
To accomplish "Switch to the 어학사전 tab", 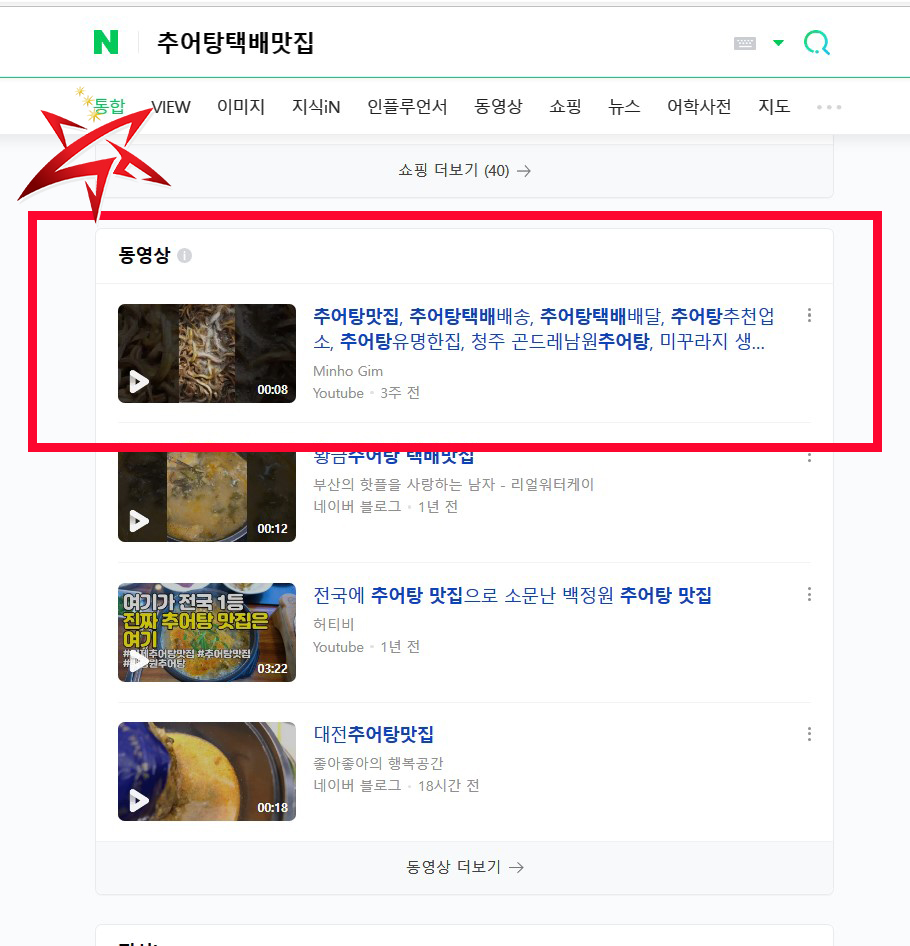I will (699, 107).
